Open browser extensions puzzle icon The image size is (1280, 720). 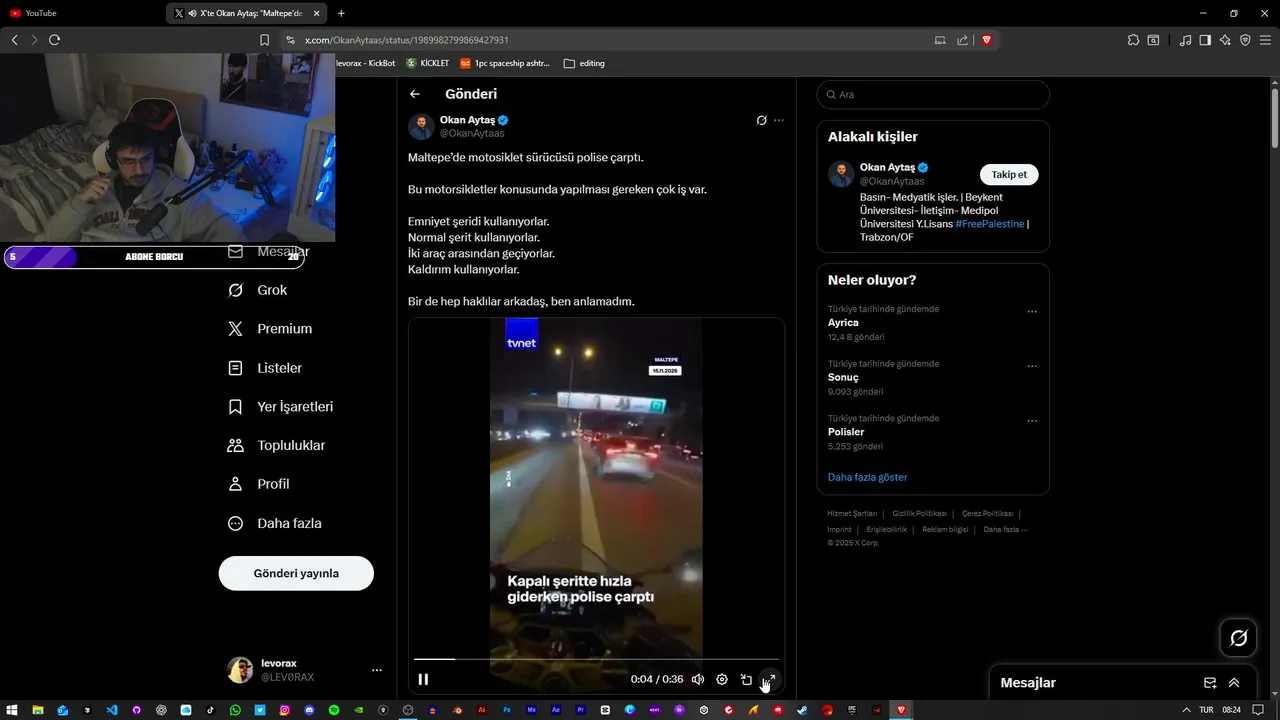[1133, 40]
